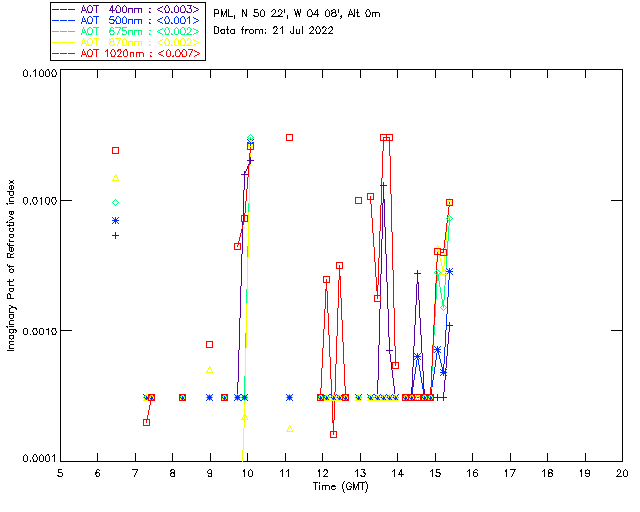Click the x-axis tick label 15
640x512 pixels.
coord(435,473)
